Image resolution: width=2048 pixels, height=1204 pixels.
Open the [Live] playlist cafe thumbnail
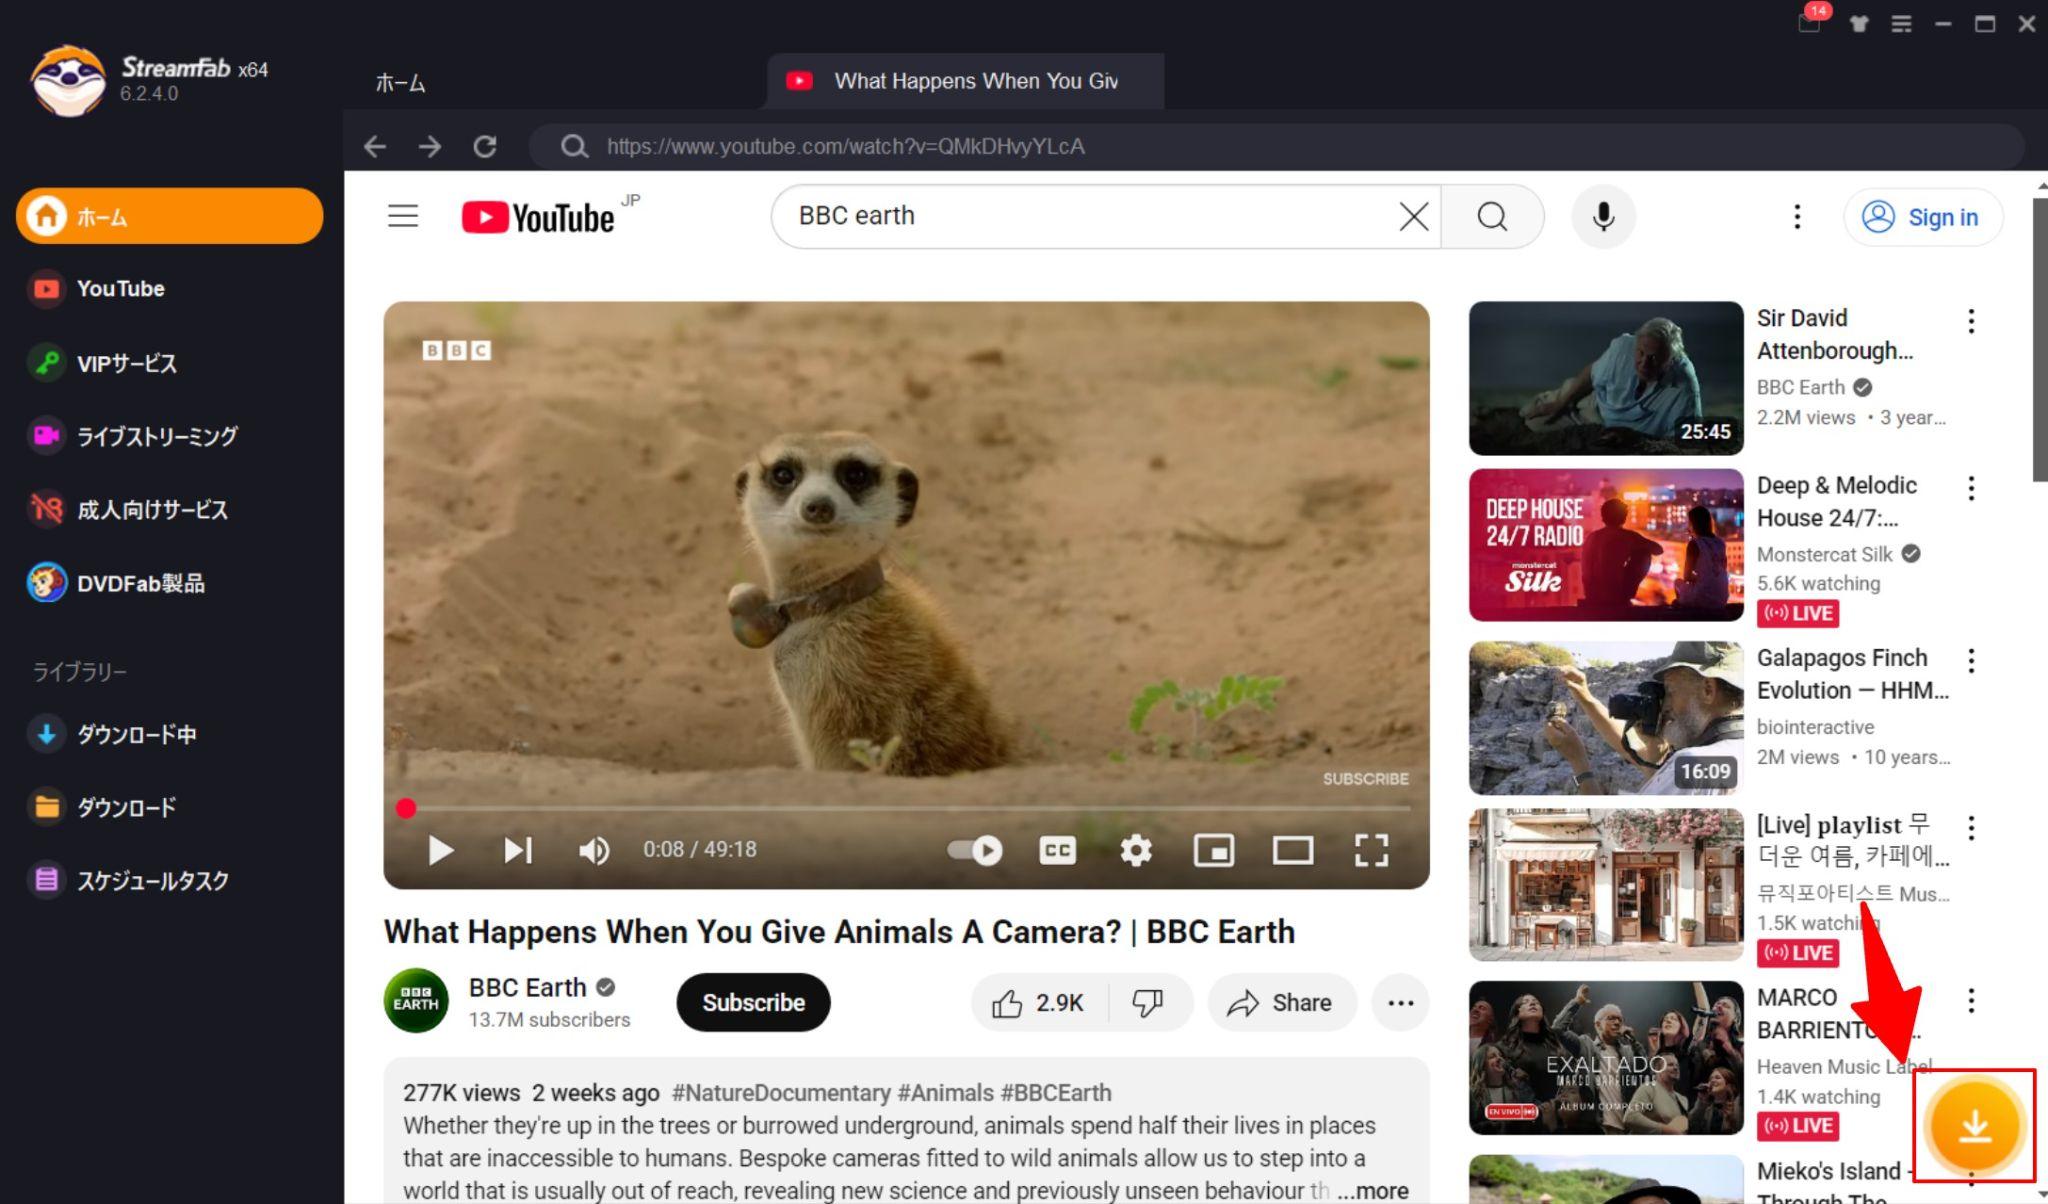click(1606, 885)
